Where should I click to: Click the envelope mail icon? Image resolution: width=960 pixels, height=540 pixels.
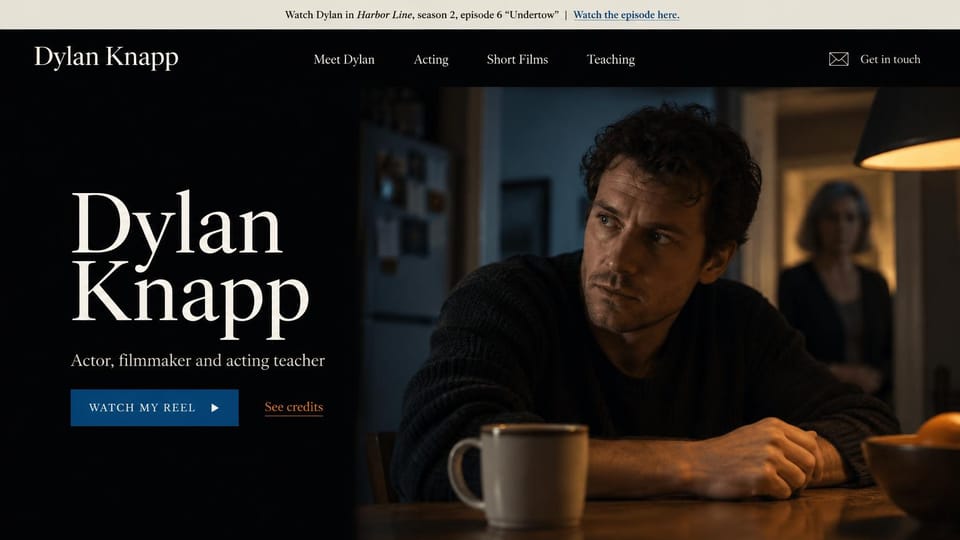(838, 59)
